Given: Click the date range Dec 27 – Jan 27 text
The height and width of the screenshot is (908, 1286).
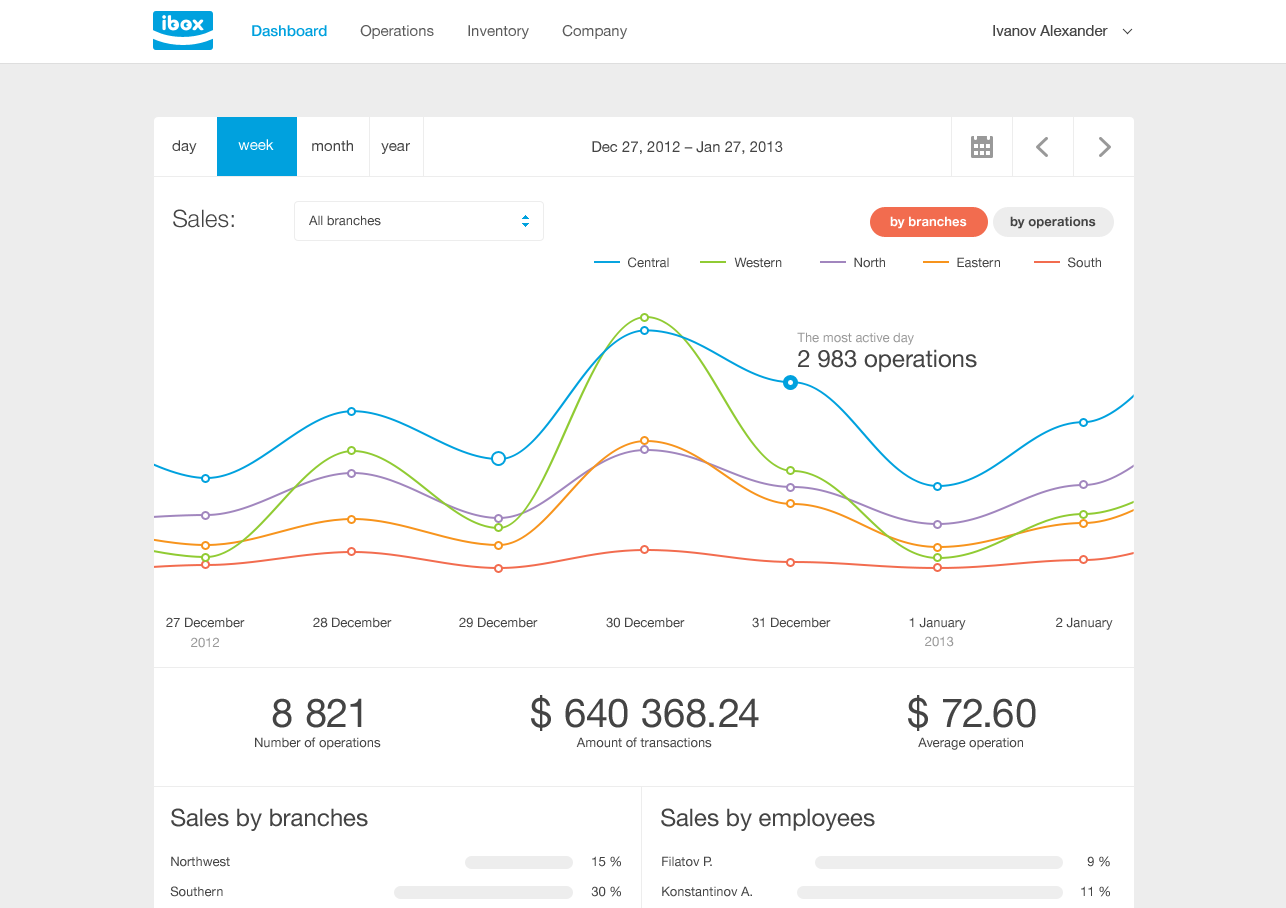Looking at the screenshot, I should [687, 147].
